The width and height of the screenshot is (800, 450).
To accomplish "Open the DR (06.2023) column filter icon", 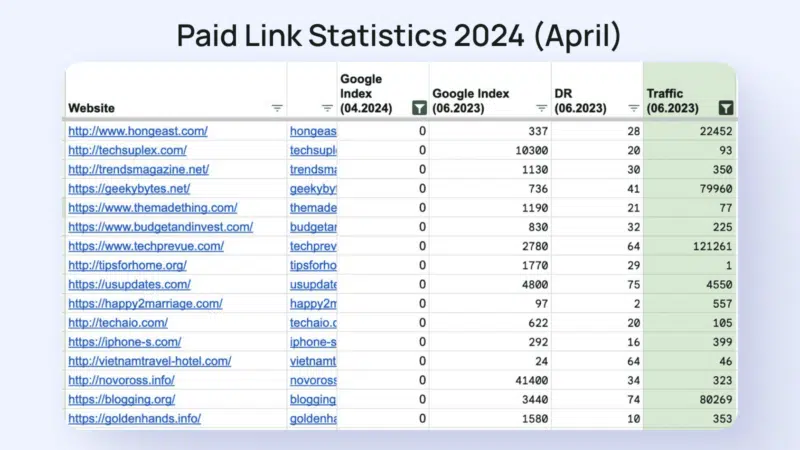I will click(x=634, y=108).
